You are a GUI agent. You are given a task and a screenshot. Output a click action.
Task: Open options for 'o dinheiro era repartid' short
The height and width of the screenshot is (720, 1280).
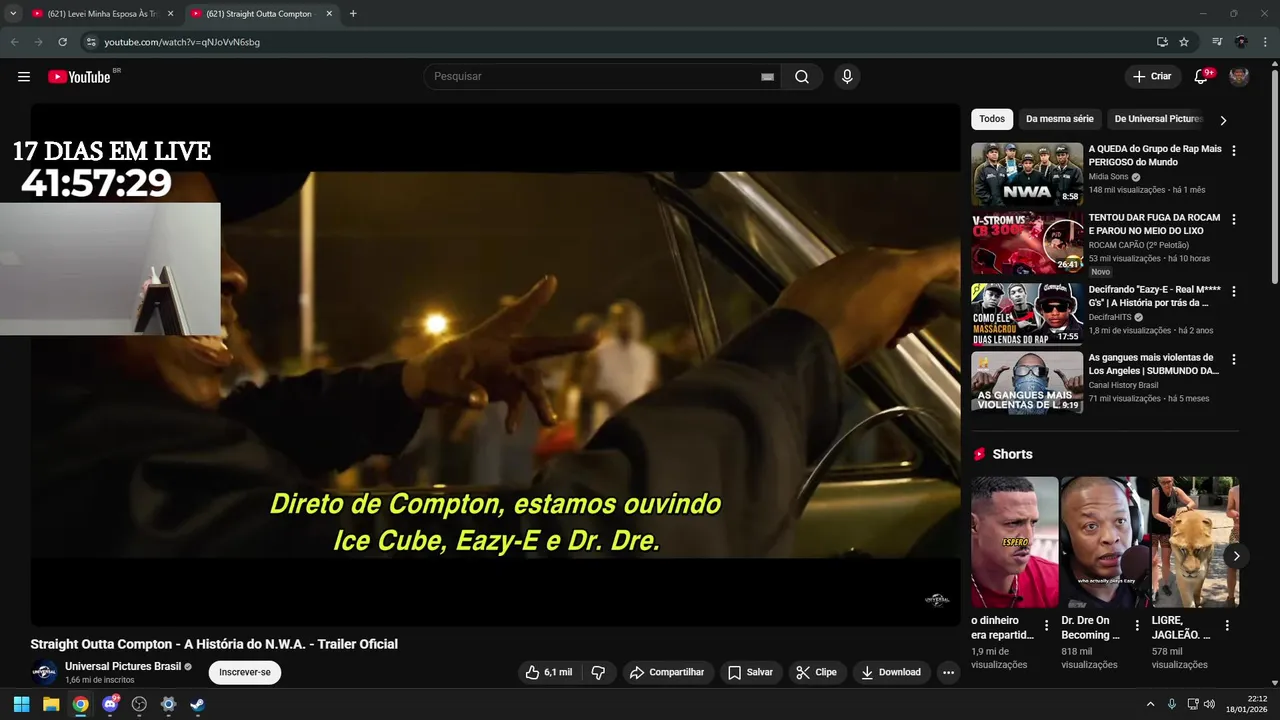coord(1047,625)
